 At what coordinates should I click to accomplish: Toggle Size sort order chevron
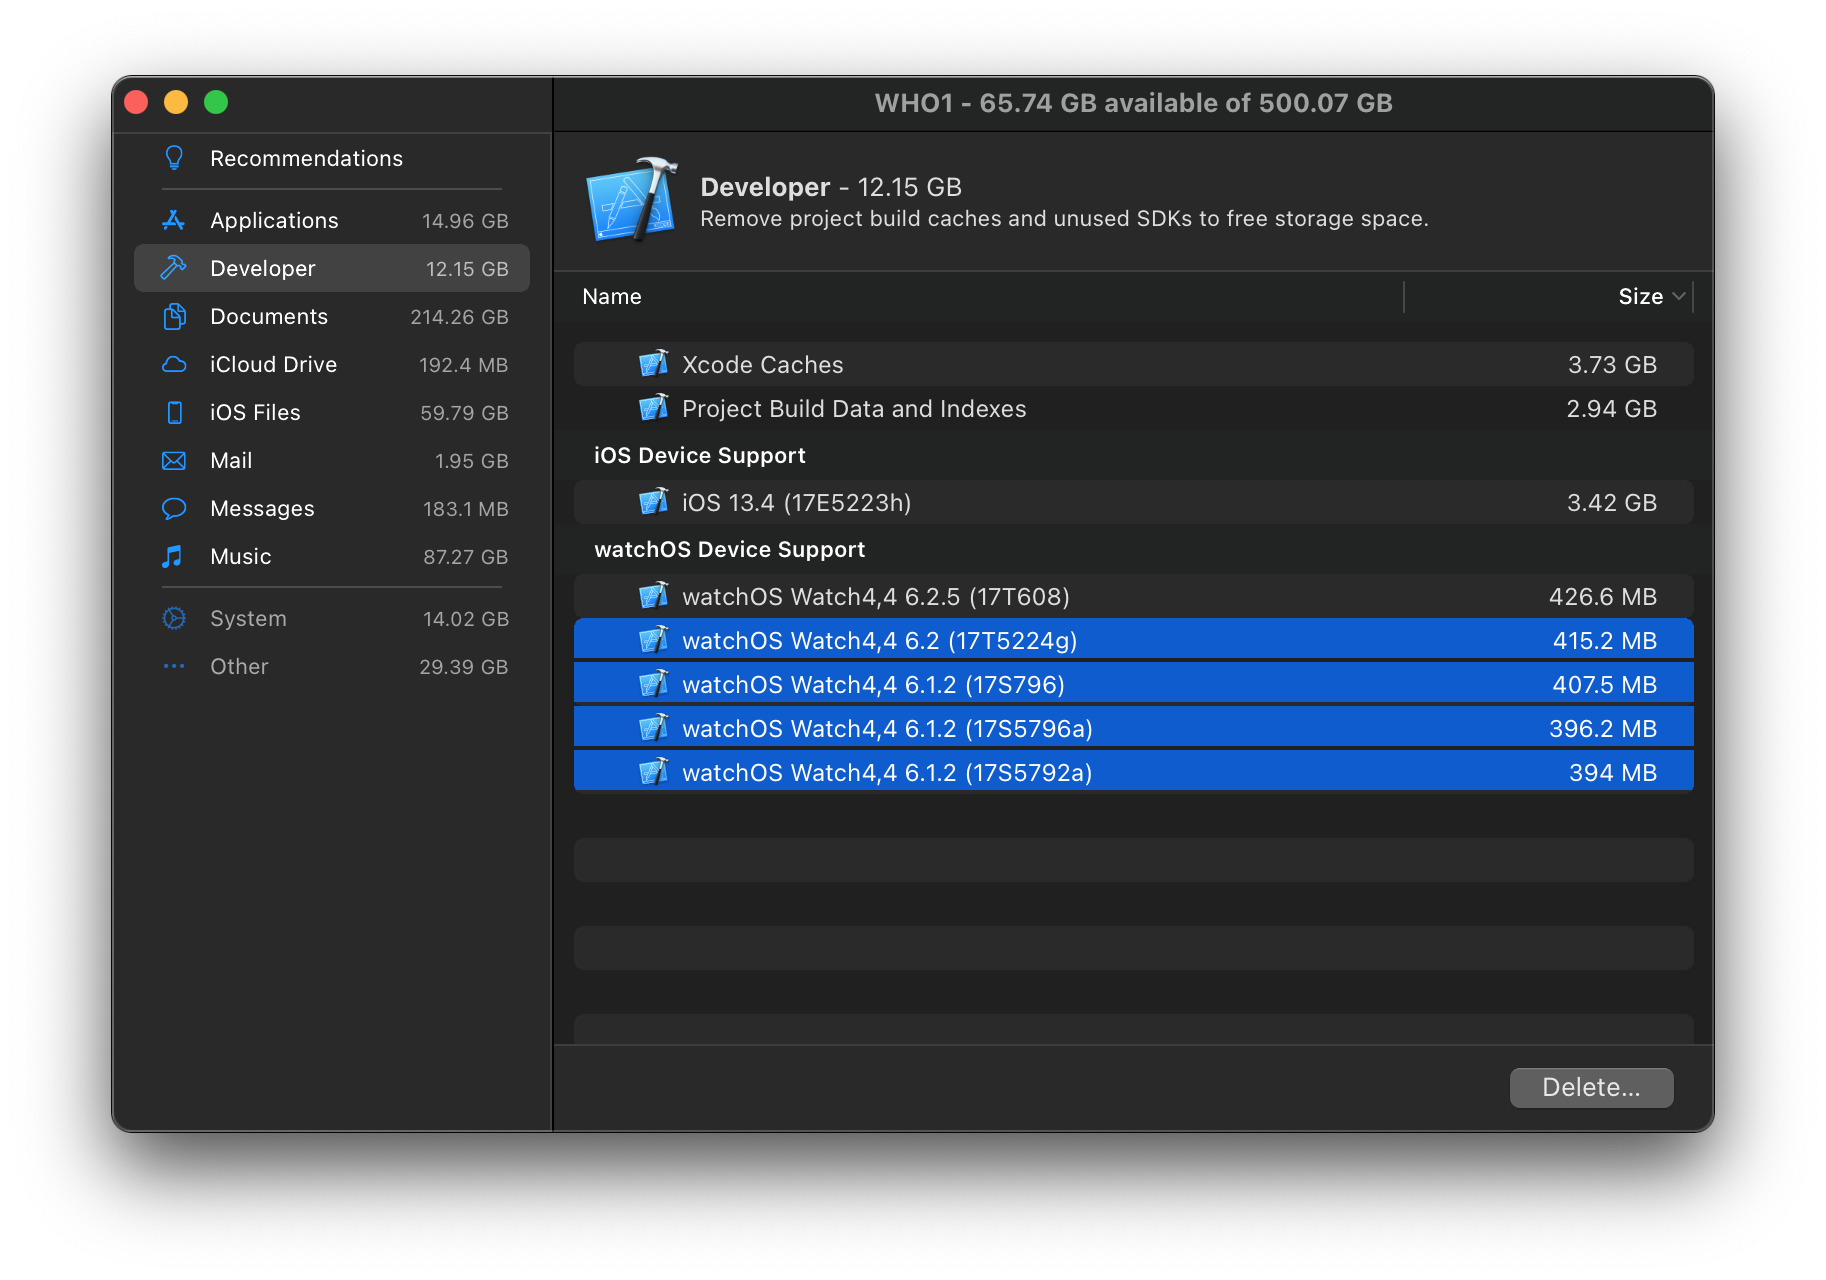click(x=1679, y=296)
